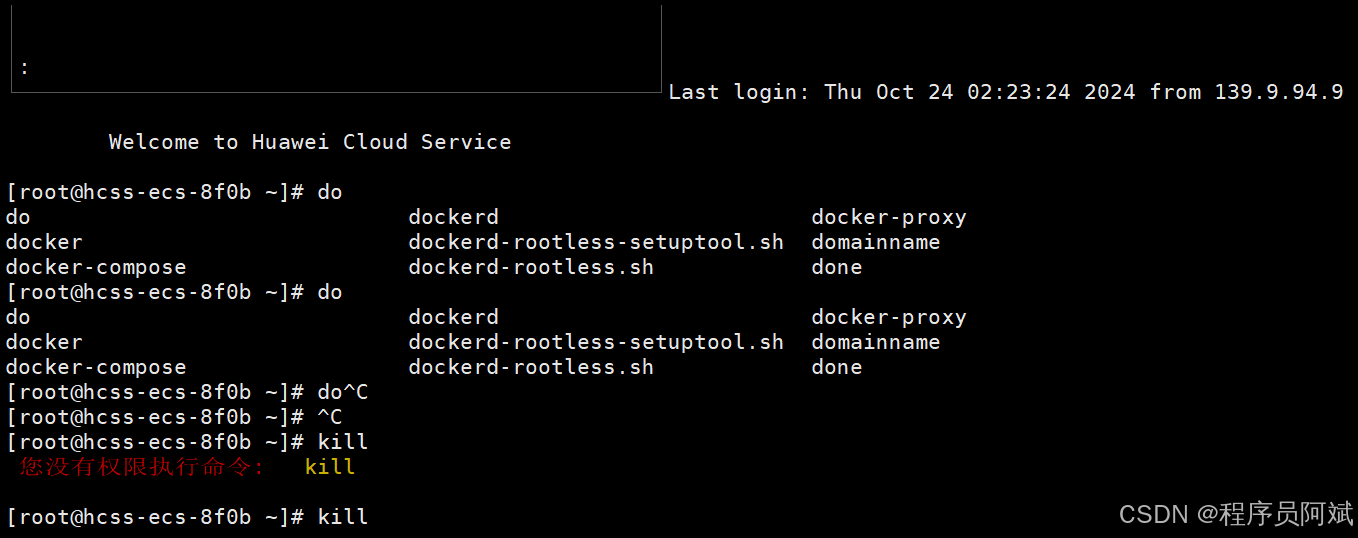
Task: Select docker-proxy in the second completion list
Action: coord(888,317)
